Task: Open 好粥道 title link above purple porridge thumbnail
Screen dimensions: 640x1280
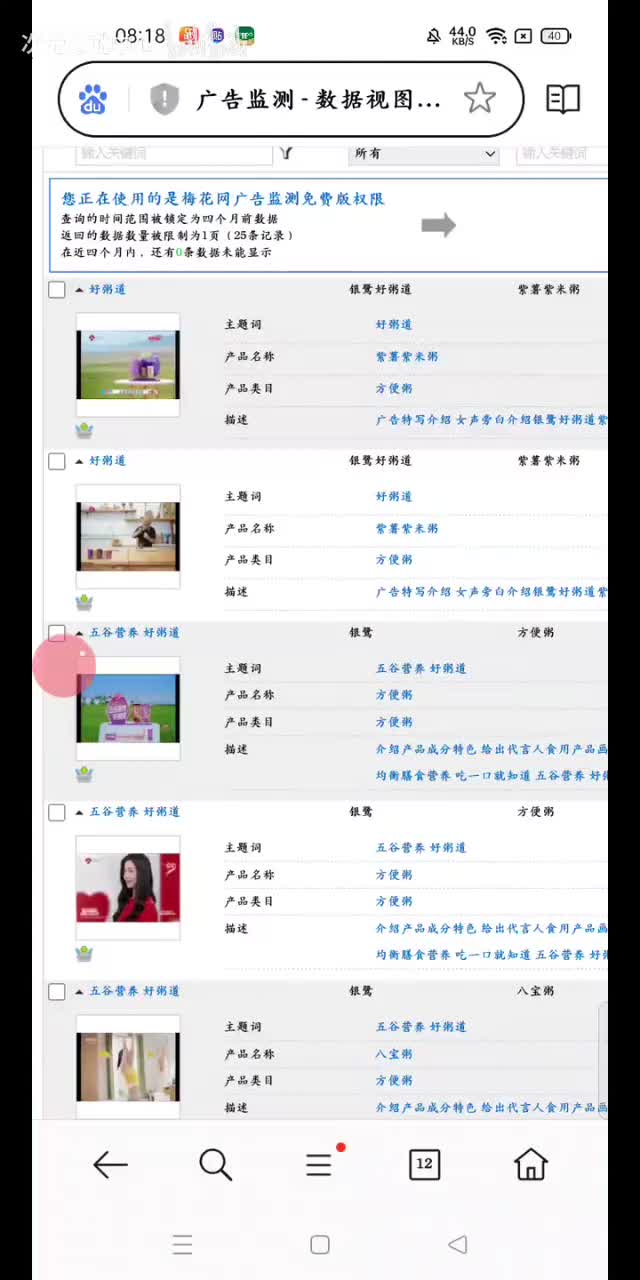Action: tap(107, 289)
